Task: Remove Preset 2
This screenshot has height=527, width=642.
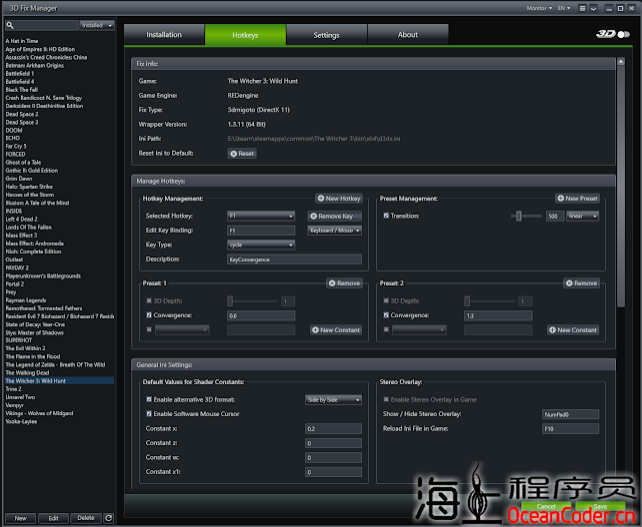Action: pyautogui.click(x=581, y=283)
